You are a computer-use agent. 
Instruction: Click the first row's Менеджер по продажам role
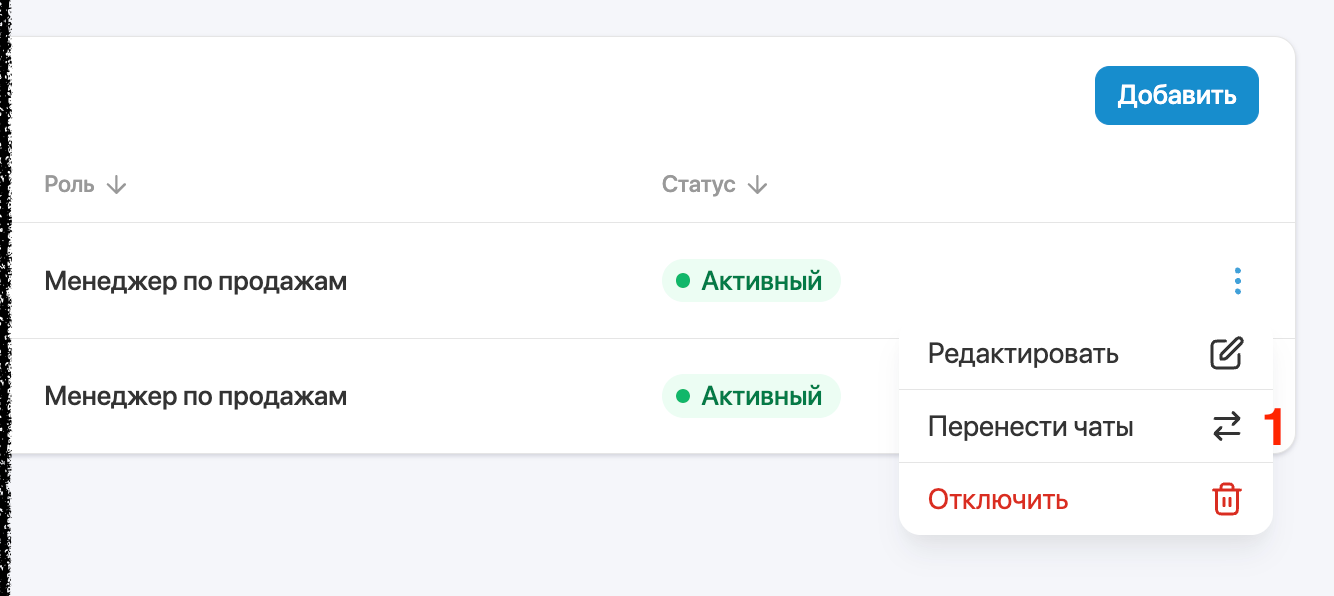click(196, 281)
